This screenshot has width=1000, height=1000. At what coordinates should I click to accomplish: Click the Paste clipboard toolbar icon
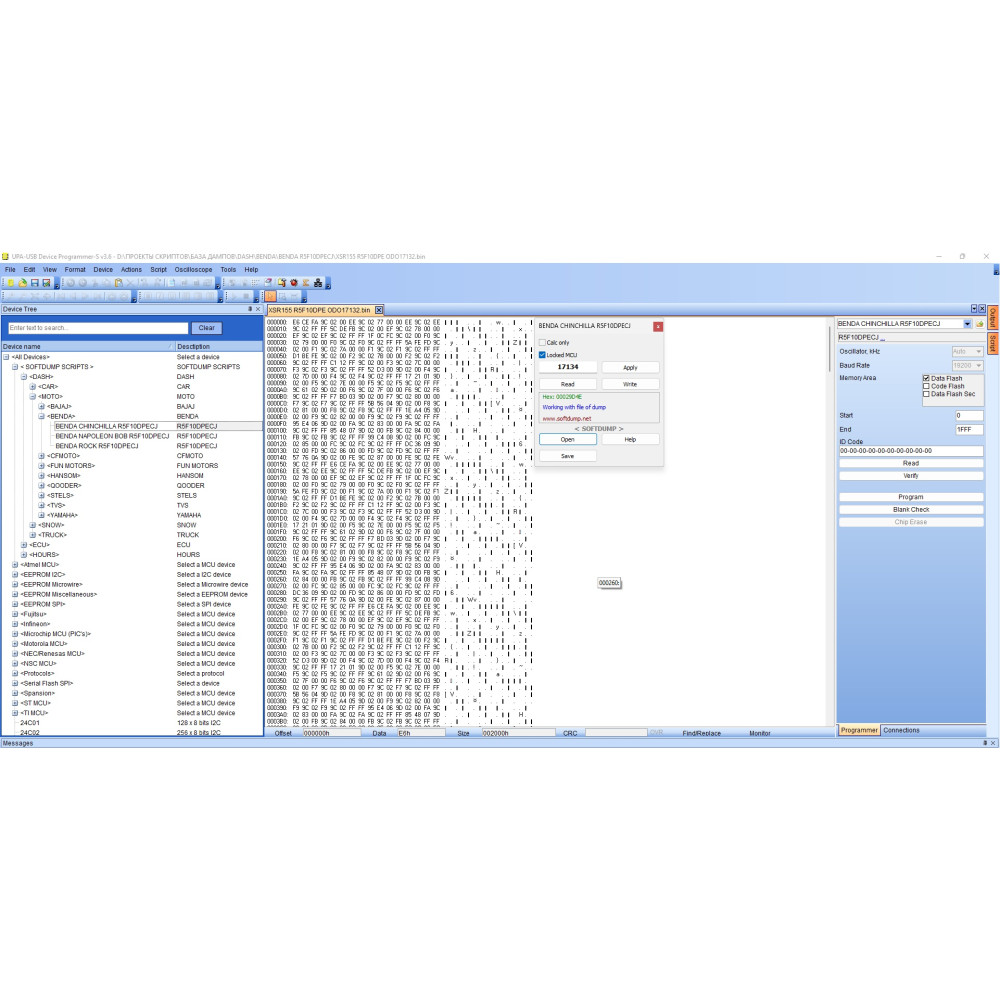[x=119, y=283]
